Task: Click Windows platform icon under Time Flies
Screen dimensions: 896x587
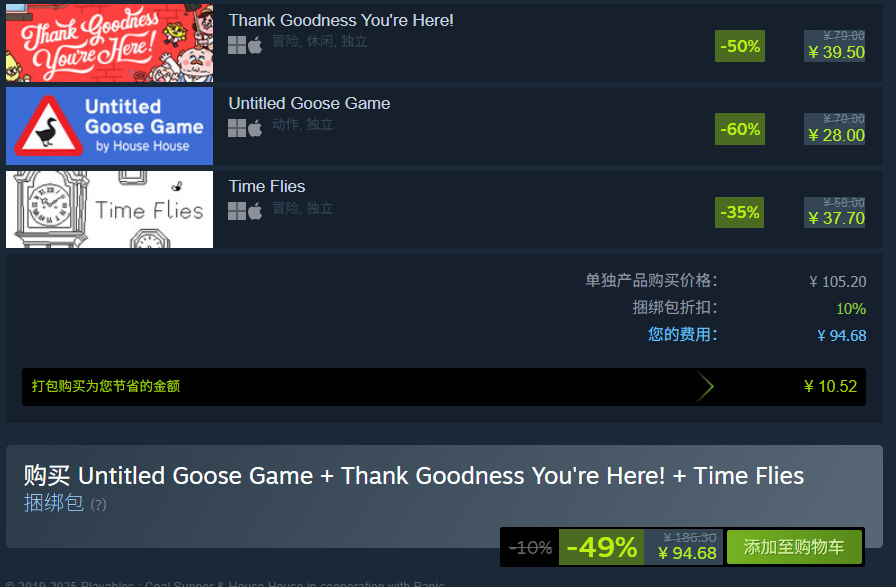Action: click(x=237, y=211)
